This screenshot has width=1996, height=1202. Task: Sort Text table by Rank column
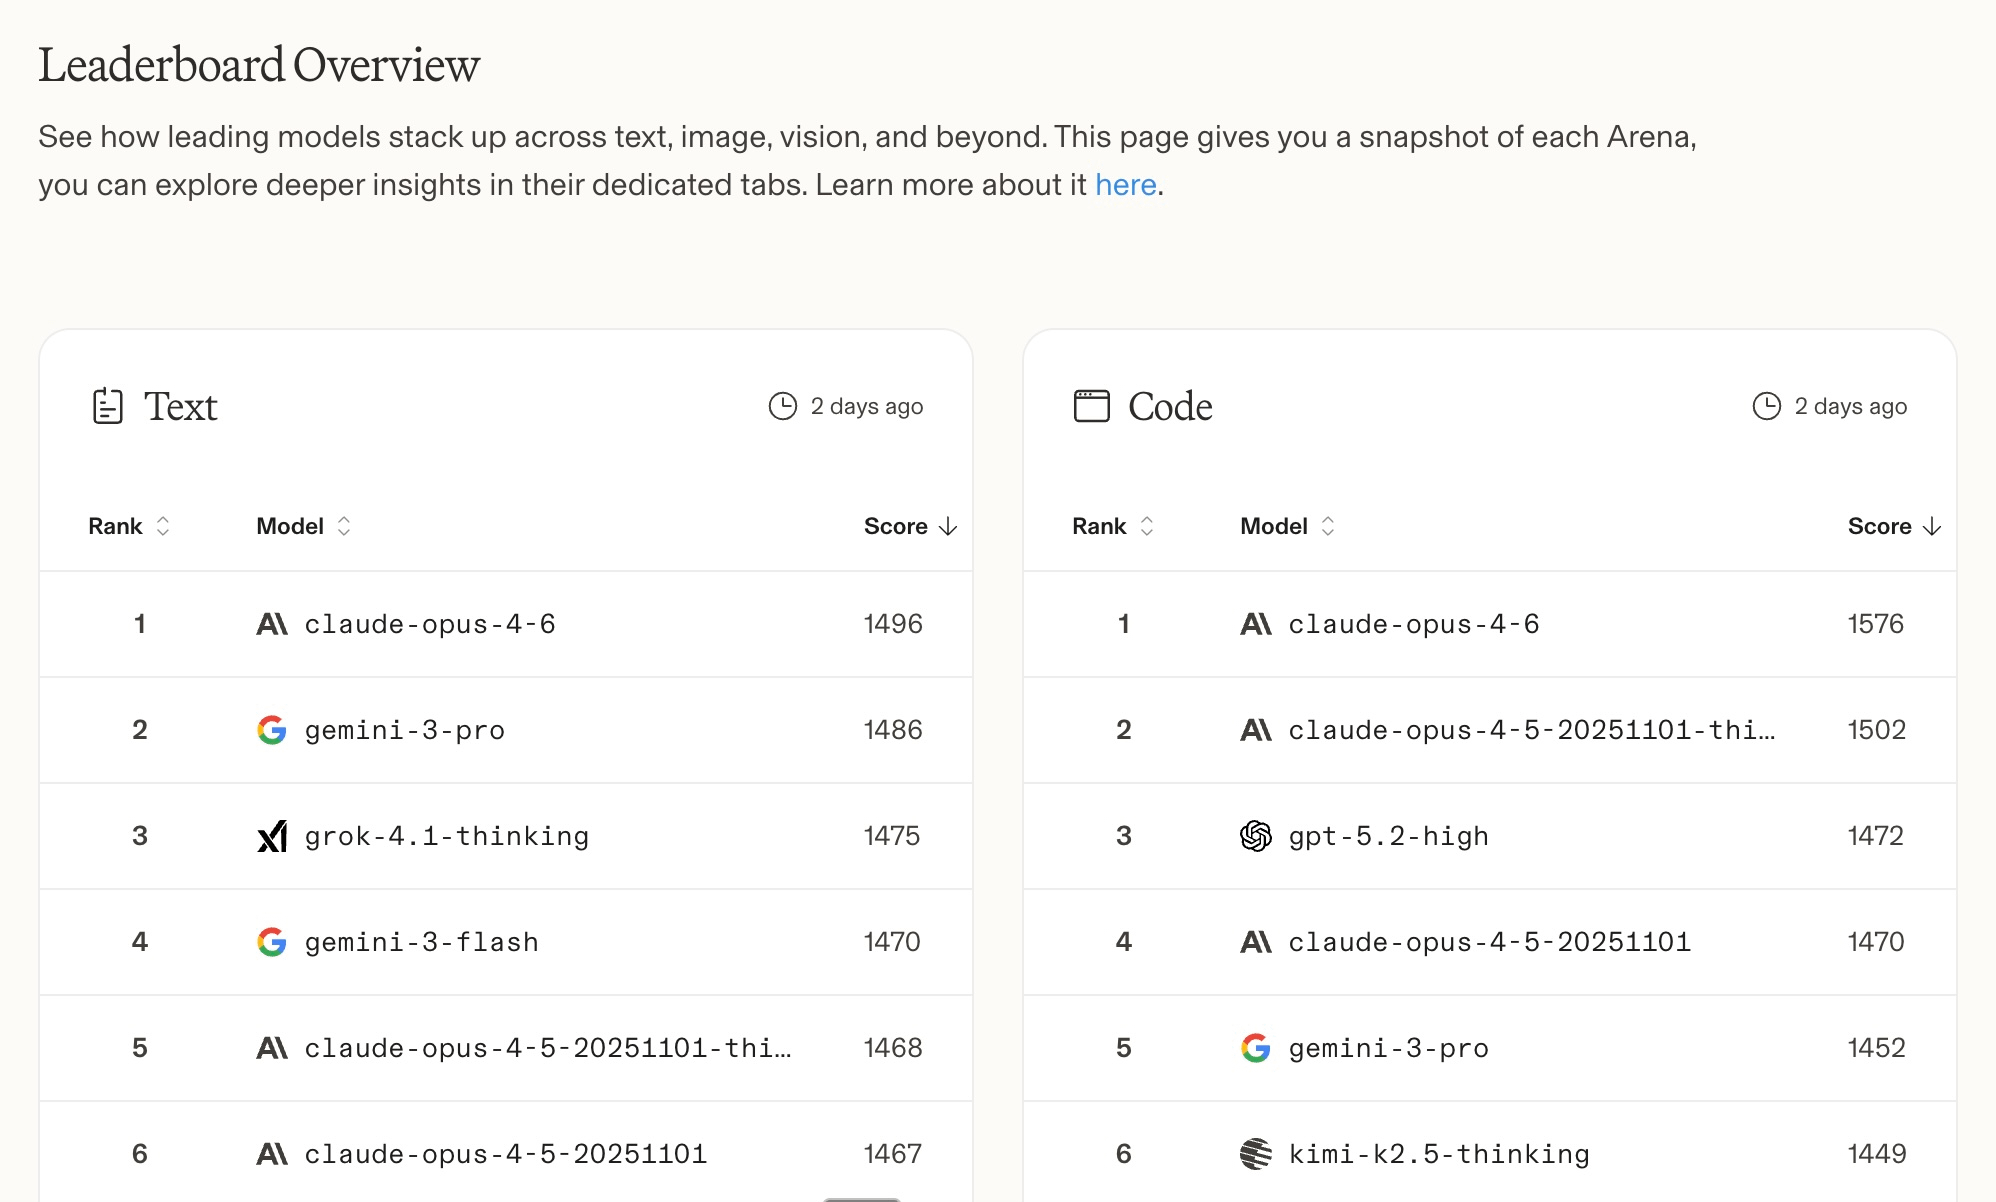click(x=129, y=526)
